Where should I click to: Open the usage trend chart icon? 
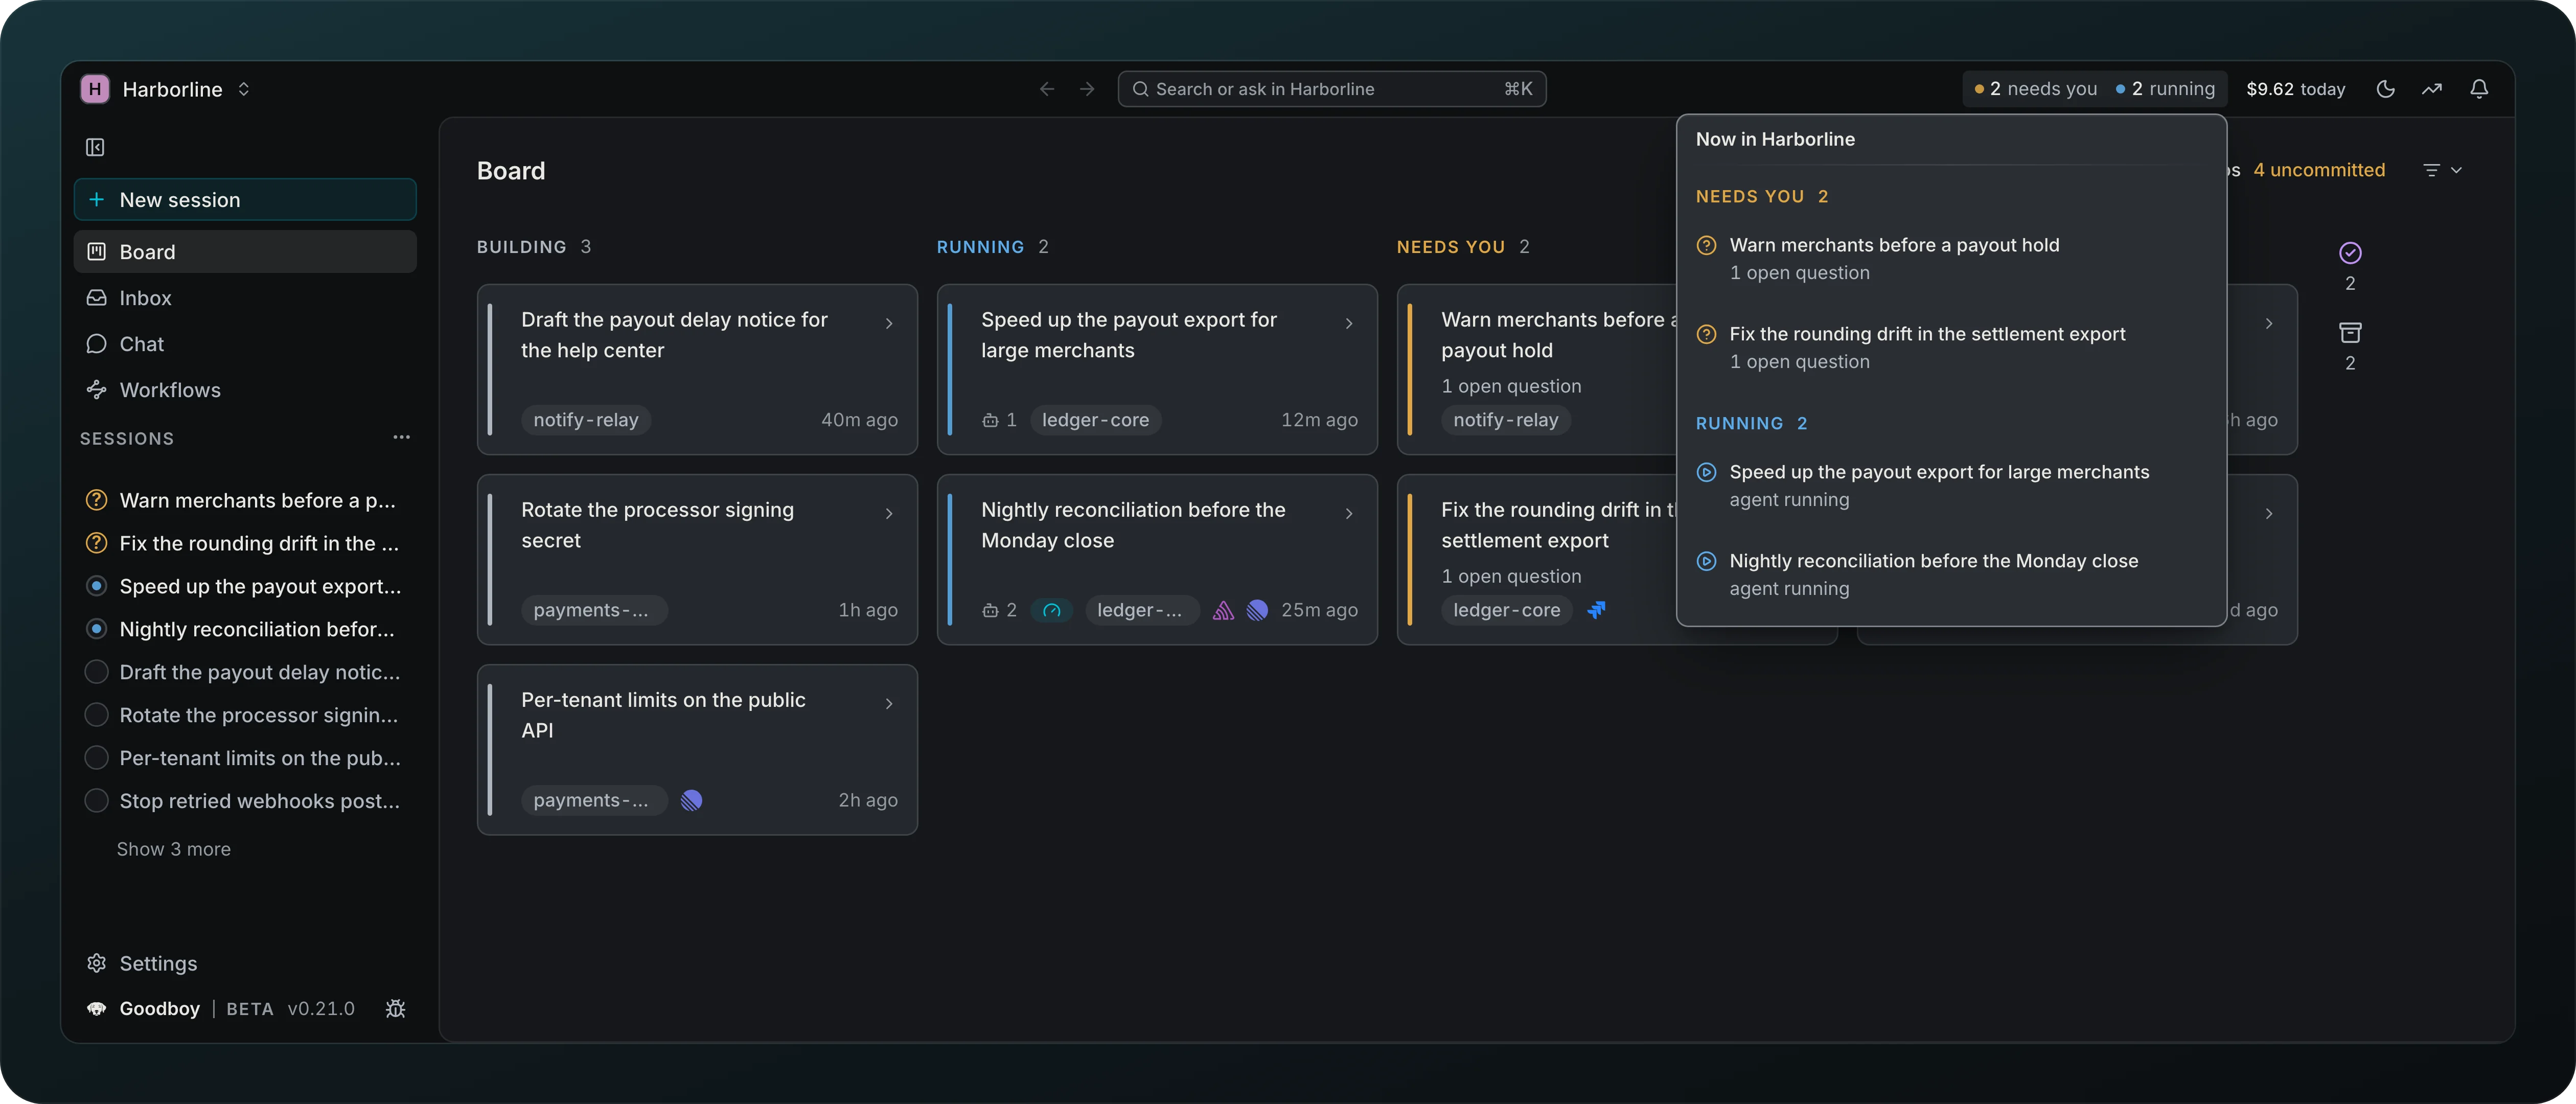(x=2432, y=89)
